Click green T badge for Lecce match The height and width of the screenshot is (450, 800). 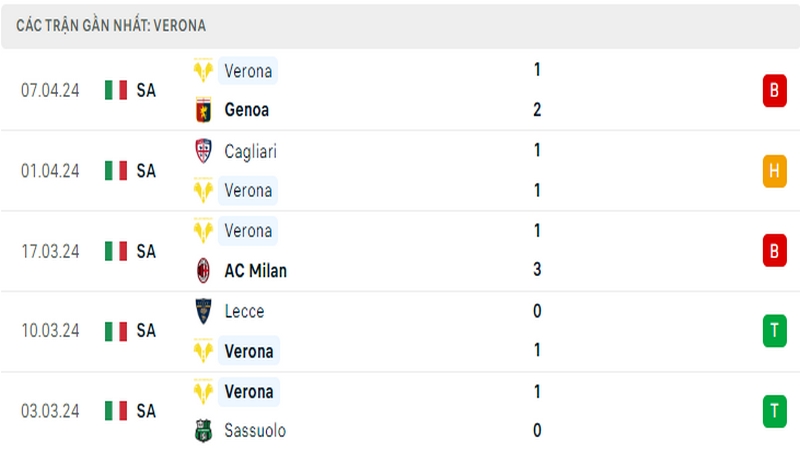click(774, 331)
